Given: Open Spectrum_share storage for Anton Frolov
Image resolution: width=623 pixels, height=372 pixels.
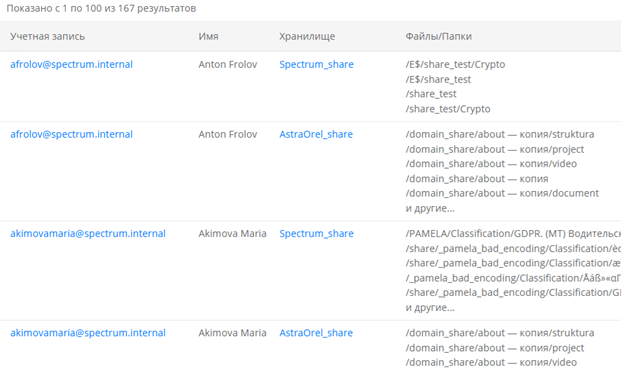Looking at the screenshot, I should pos(316,64).
